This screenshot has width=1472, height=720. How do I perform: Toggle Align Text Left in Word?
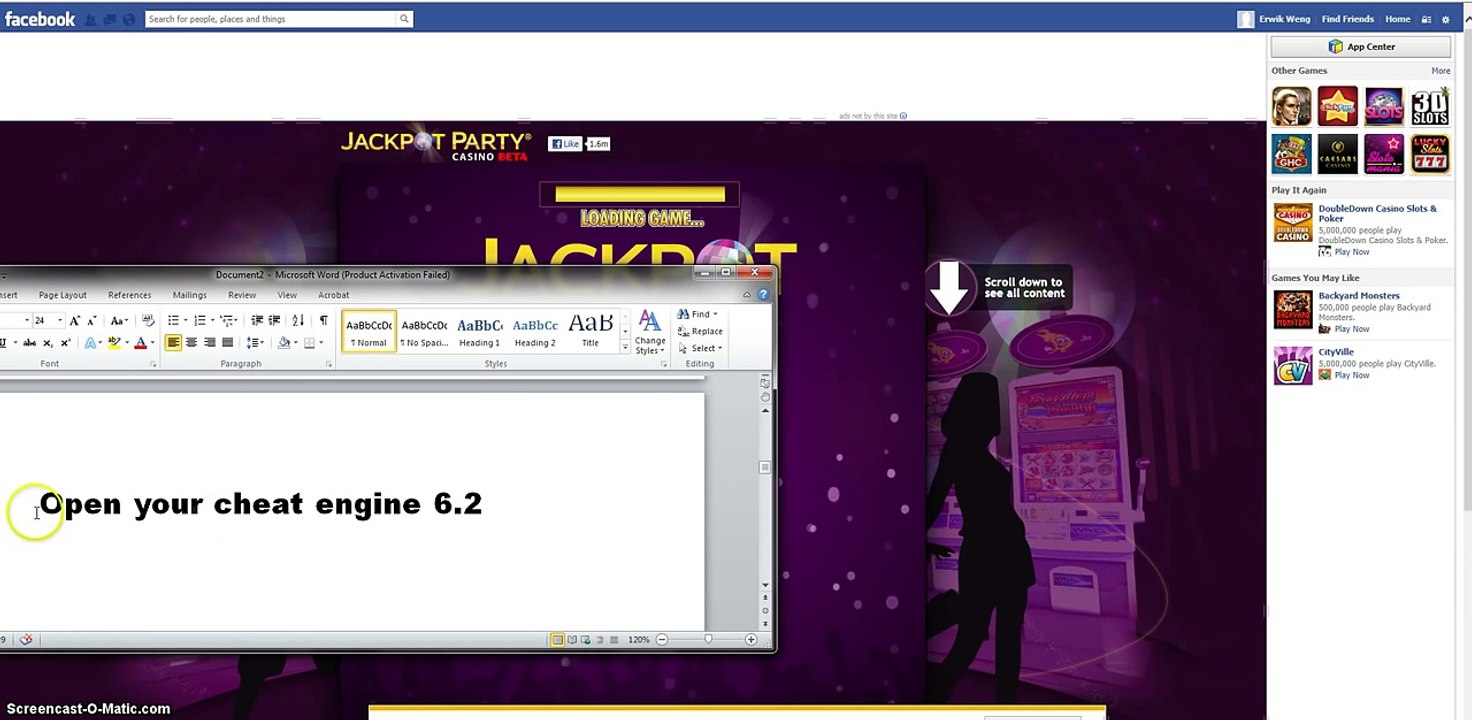[x=173, y=343]
